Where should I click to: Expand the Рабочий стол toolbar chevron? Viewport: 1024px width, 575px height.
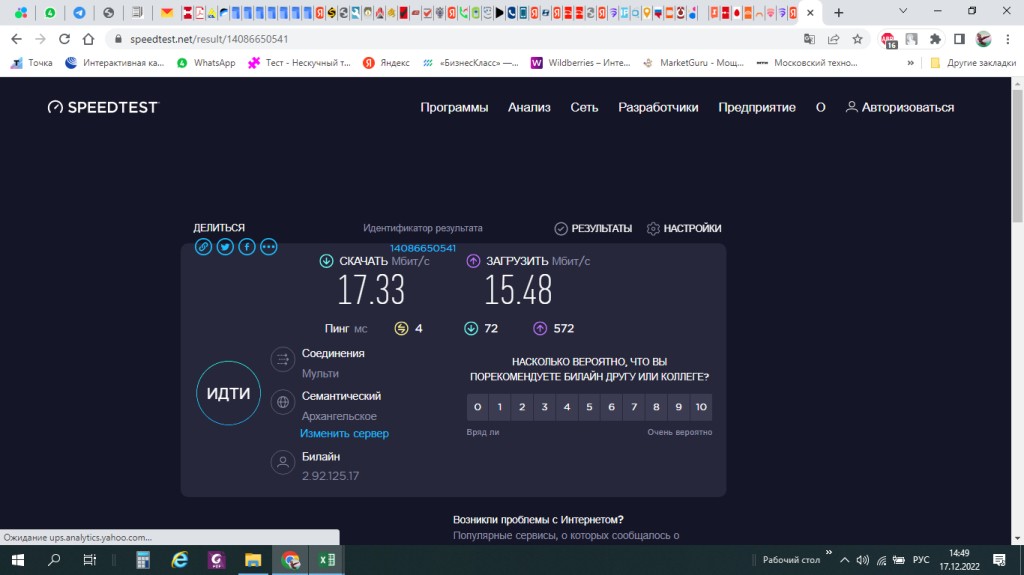tap(829, 553)
